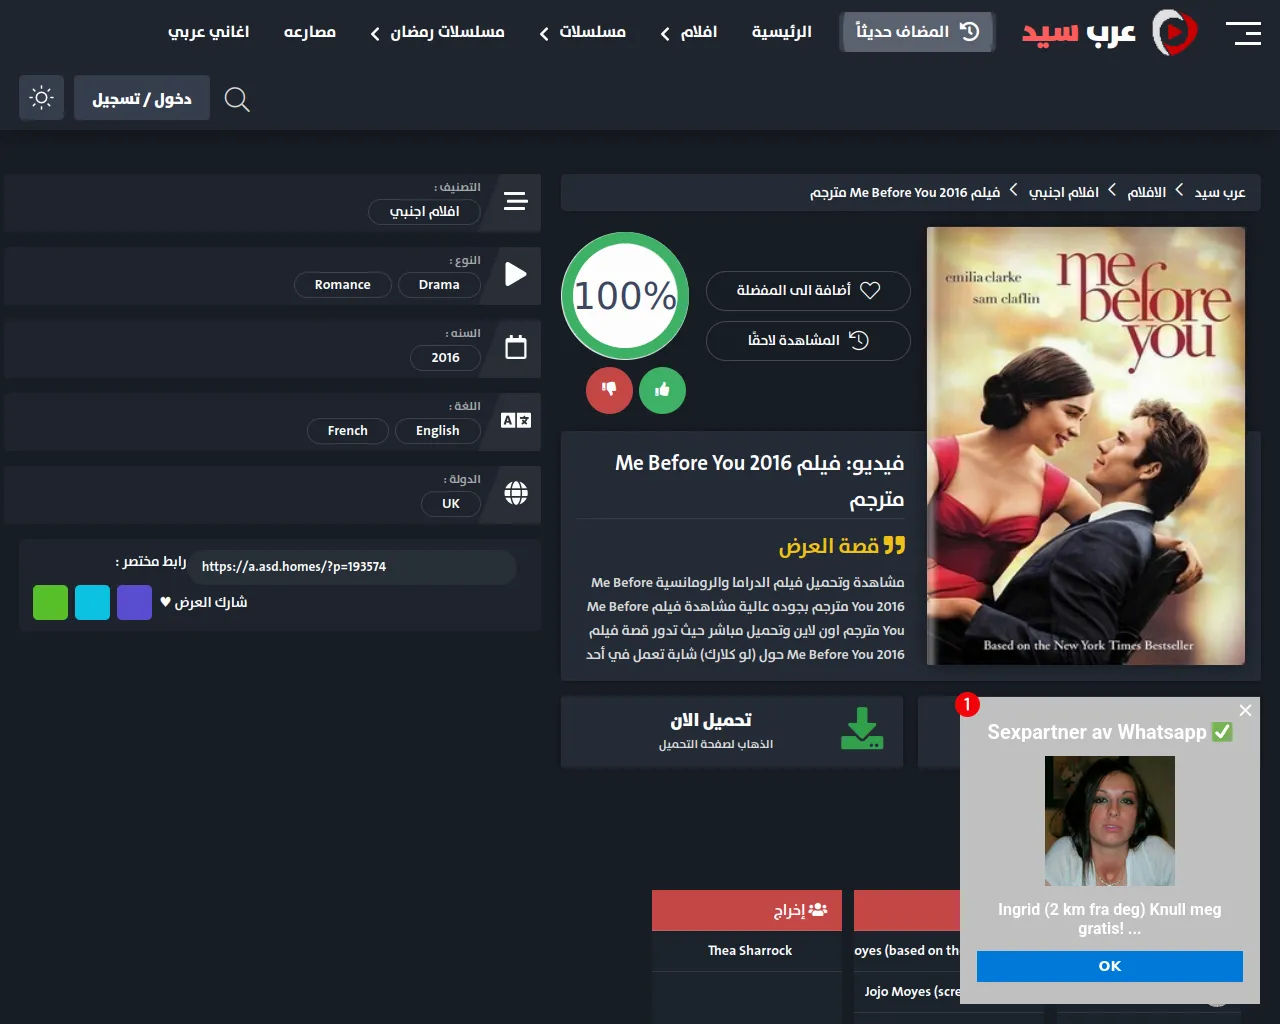The image size is (1280, 1024).
Task: Close the Whatsapp ad popup
Action: click(1245, 710)
